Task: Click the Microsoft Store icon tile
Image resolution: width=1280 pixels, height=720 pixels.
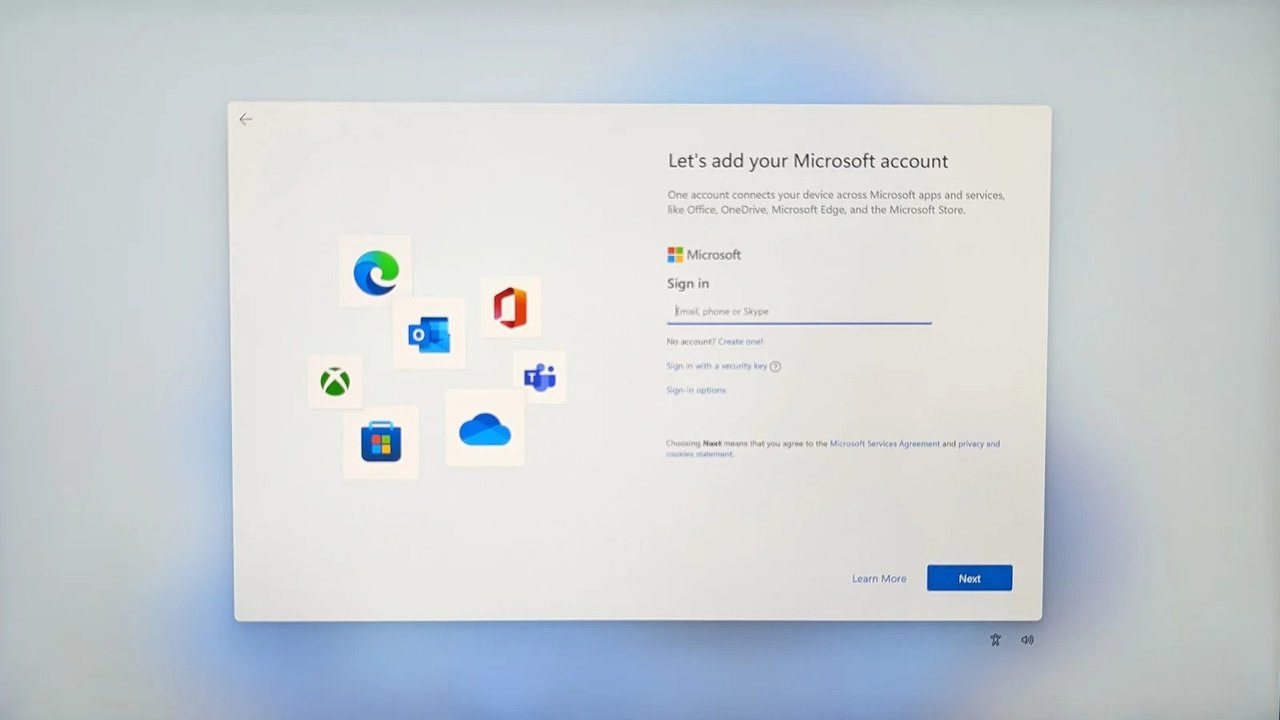Action: 381,442
